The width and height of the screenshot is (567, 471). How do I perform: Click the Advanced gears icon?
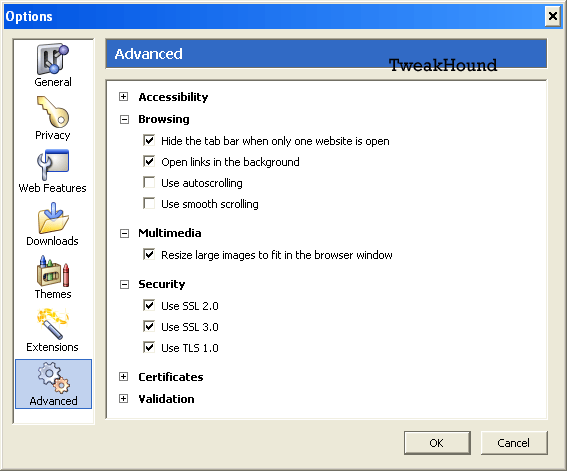pyautogui.click(x=54, y=377)
